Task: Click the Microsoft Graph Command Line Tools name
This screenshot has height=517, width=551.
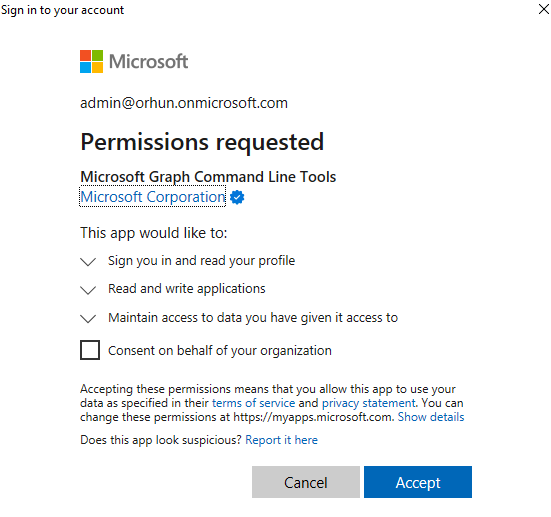Action: point(208,177)
